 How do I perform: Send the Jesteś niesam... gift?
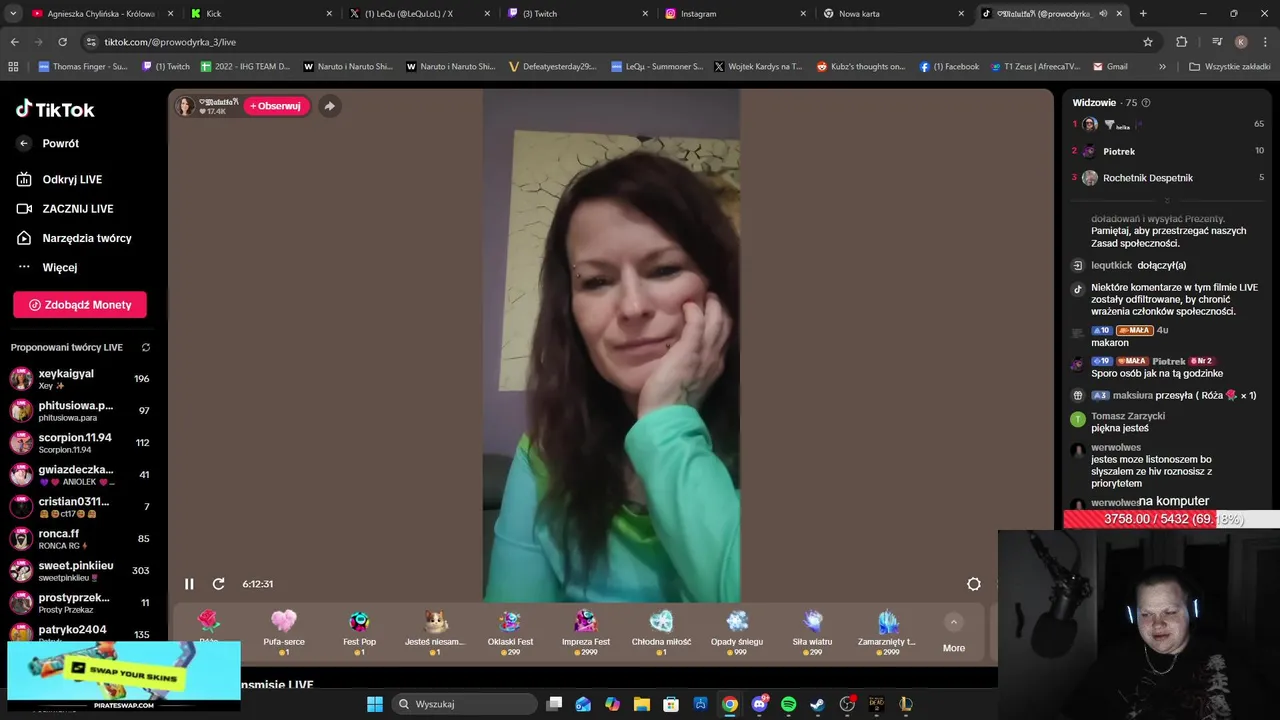pyautogui.click(x=435, y=632)
